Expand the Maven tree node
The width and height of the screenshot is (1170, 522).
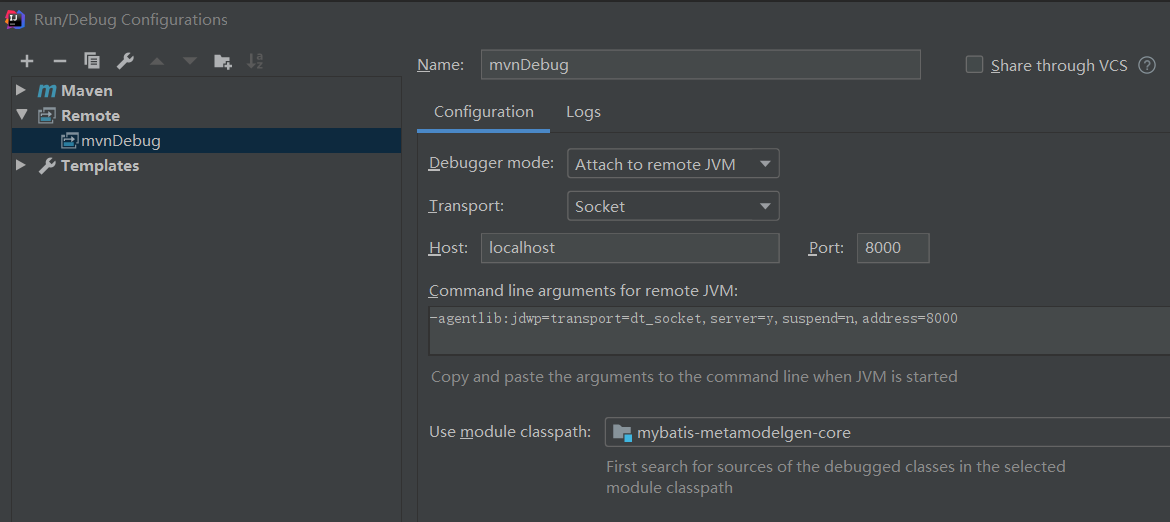tap(21, 90)
